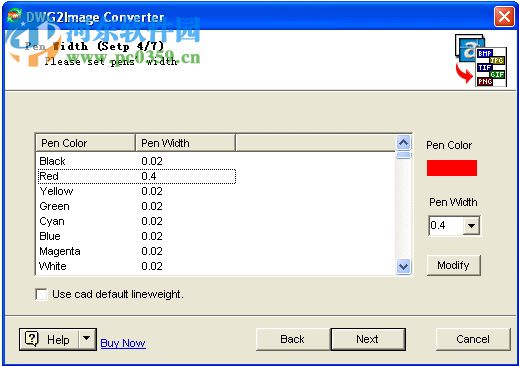Click the 0.4 width value in Red row

149,176
